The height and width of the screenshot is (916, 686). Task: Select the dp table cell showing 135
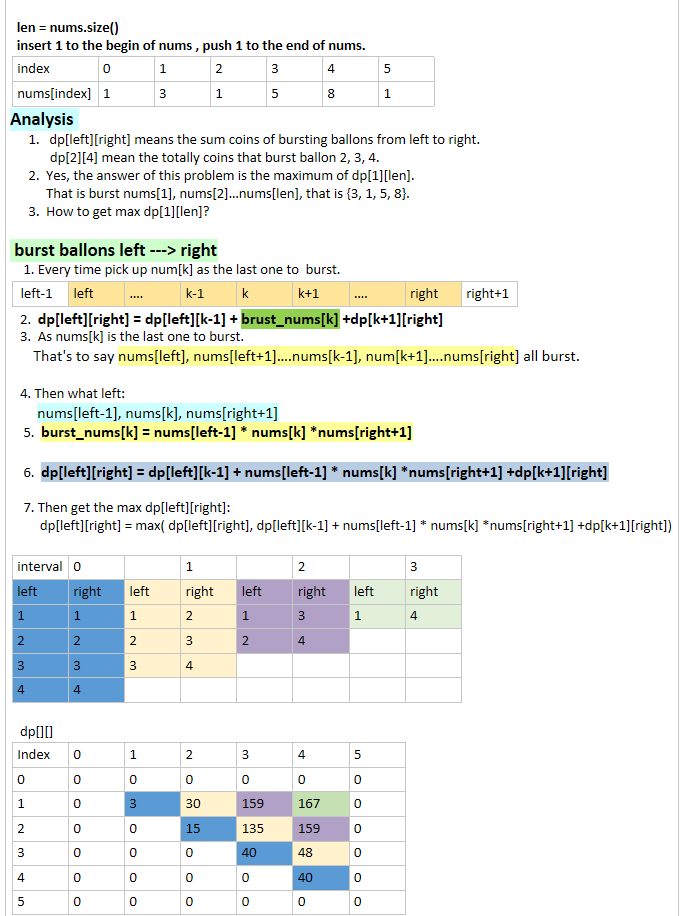click(x=263, y=828)
